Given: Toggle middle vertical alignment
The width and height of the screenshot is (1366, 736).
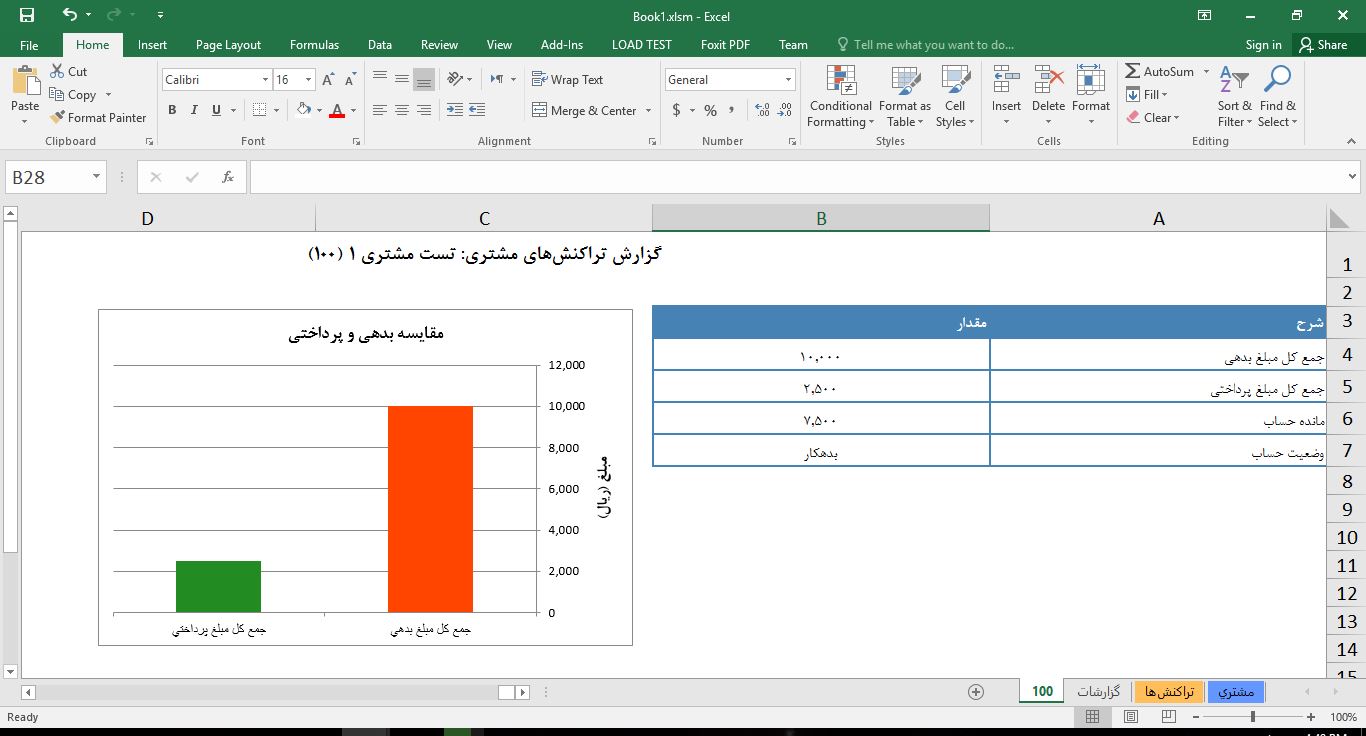Looking at the screenshot, I should pyautogui.click(x=402, y=79).
